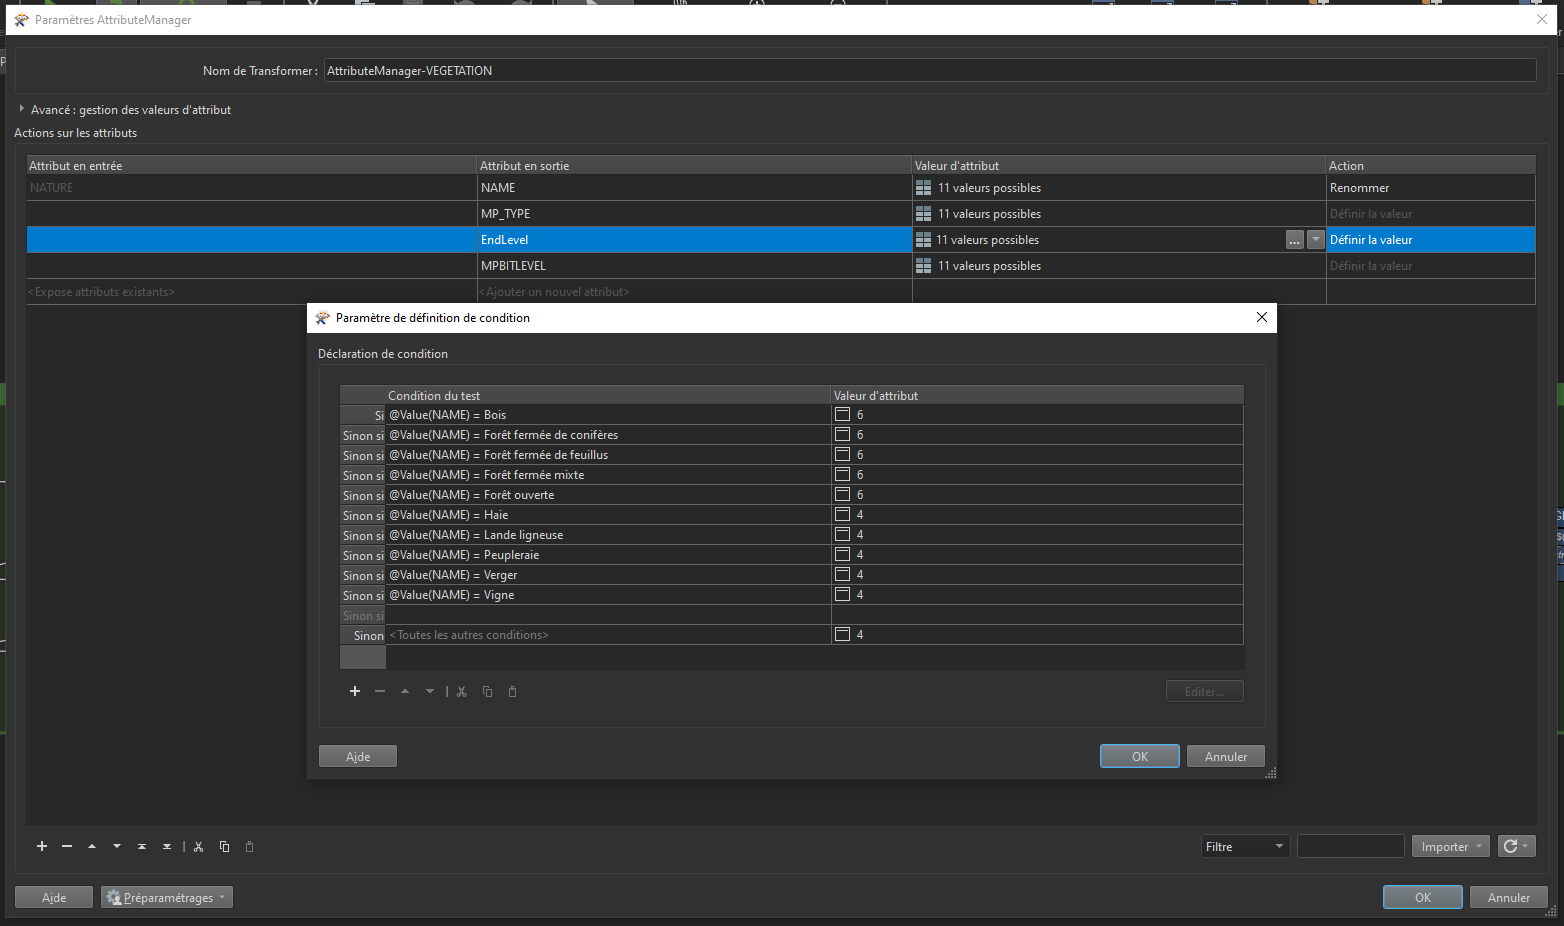Viewport: 1564px width, 926px height.
Task: Paste condition row icon in condition dialog
Action: point(513,691)
